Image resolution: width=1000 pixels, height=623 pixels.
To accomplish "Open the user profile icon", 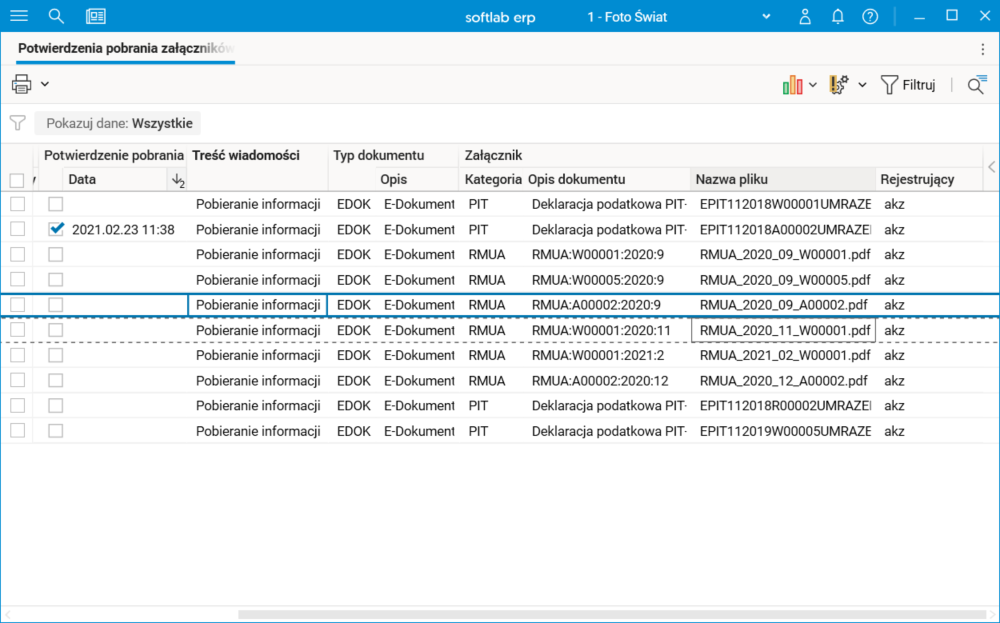I will pyautogui.click(x=805, y=17).
